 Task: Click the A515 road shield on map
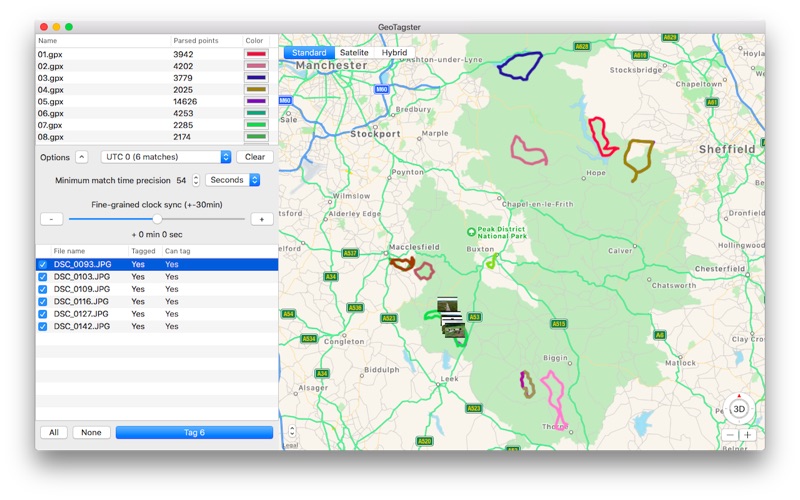coord(559,323)
